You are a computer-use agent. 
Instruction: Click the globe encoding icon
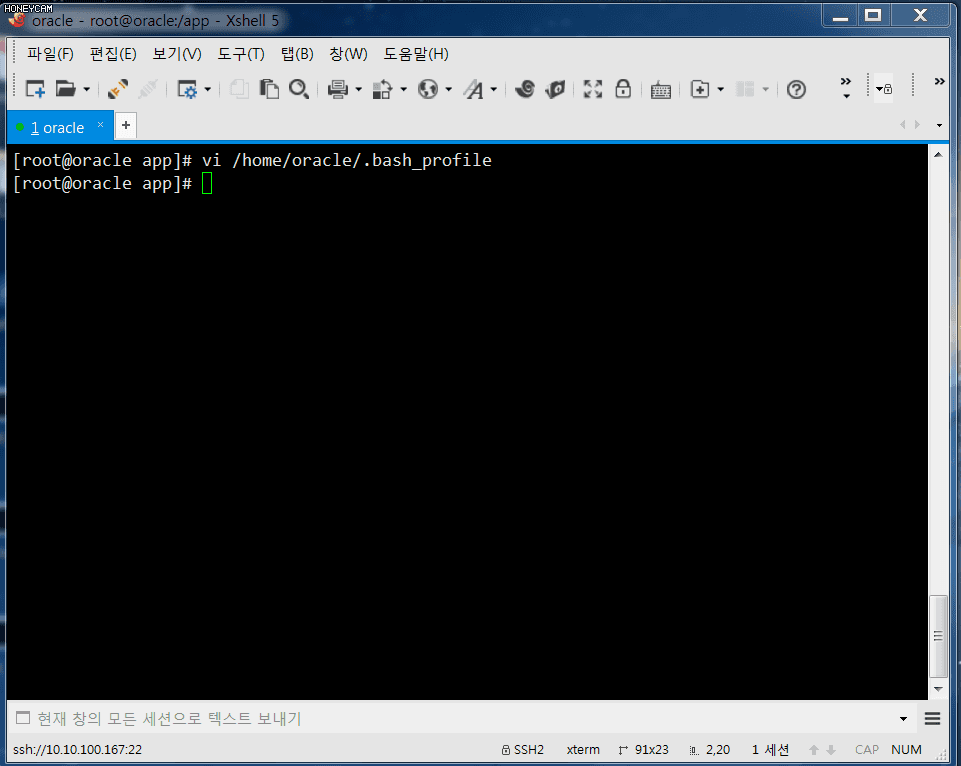428,89
